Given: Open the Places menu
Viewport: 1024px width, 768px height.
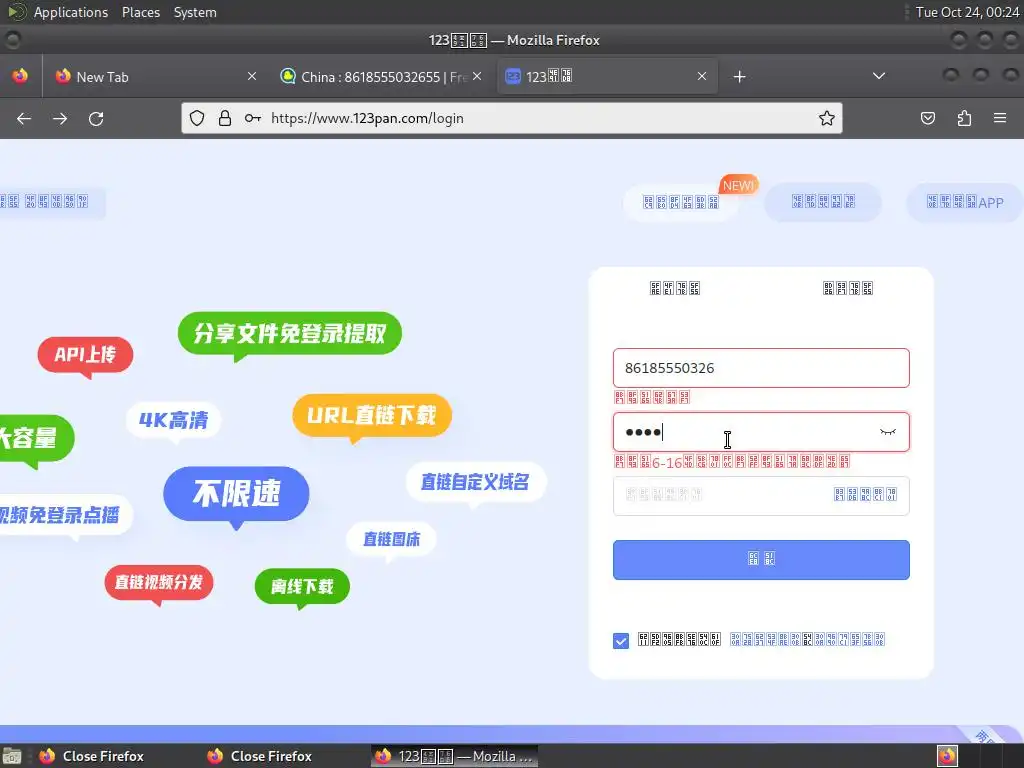Looking at the screenshot, I should [141, 12].
